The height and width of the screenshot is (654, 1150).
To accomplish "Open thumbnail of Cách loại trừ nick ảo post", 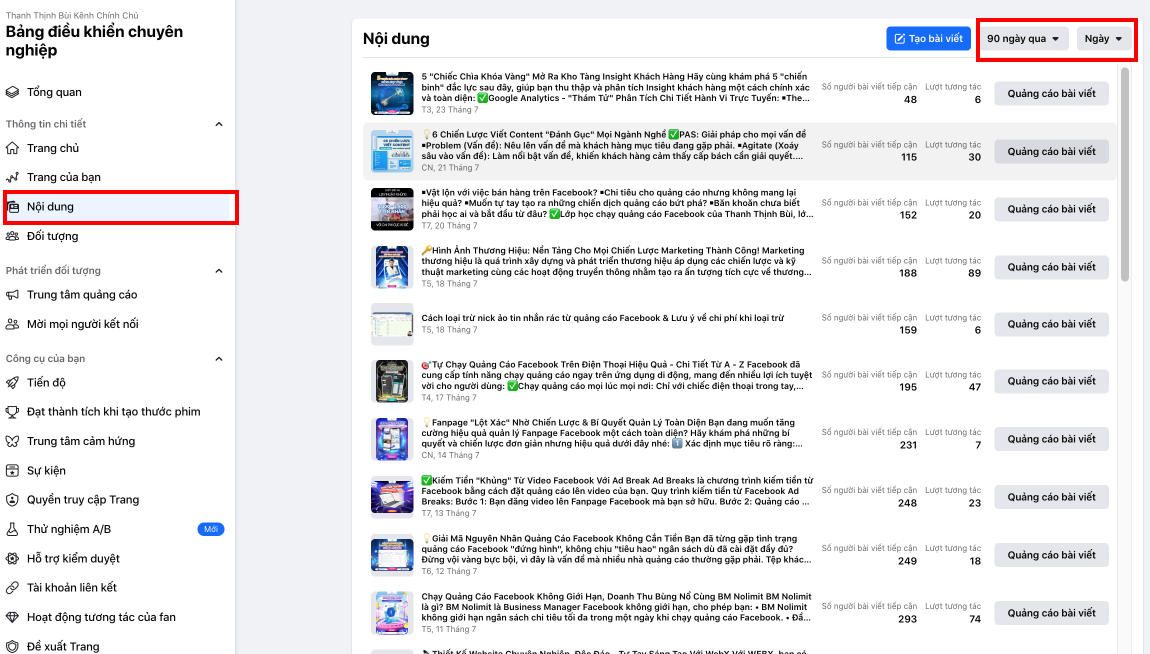I will coord(392,324).
